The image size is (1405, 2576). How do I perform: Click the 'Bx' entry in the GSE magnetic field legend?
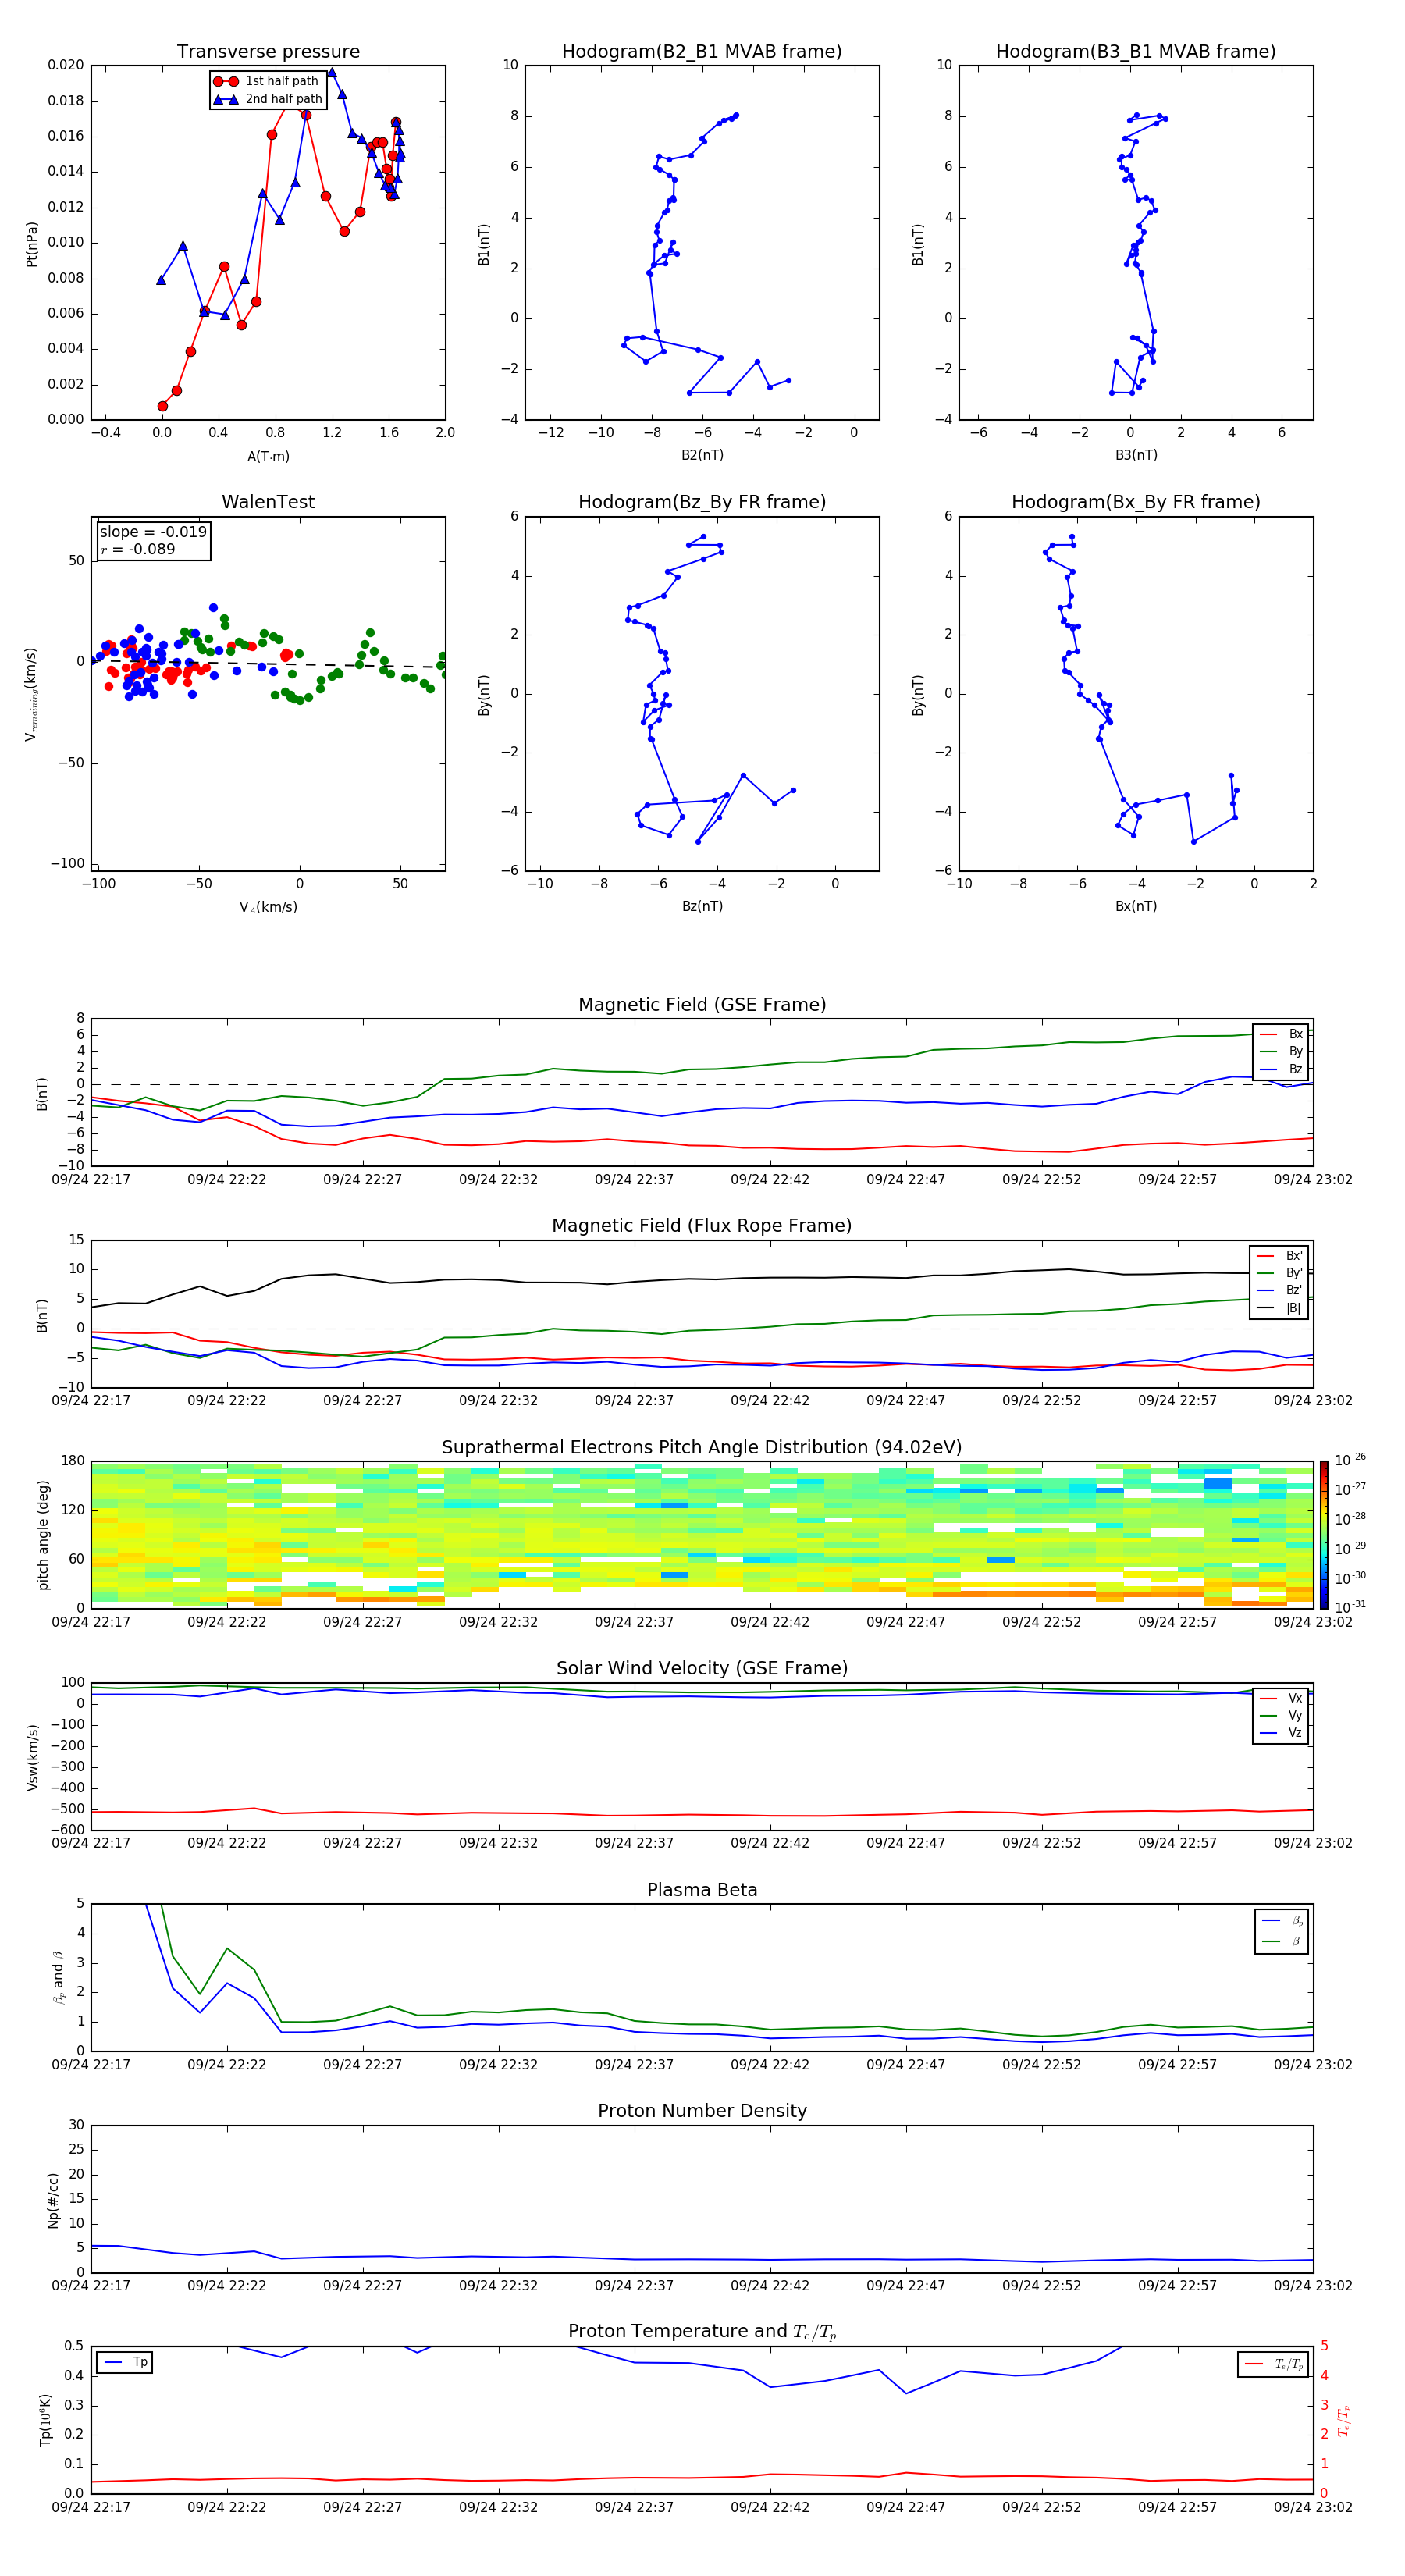point(1281,1035)
